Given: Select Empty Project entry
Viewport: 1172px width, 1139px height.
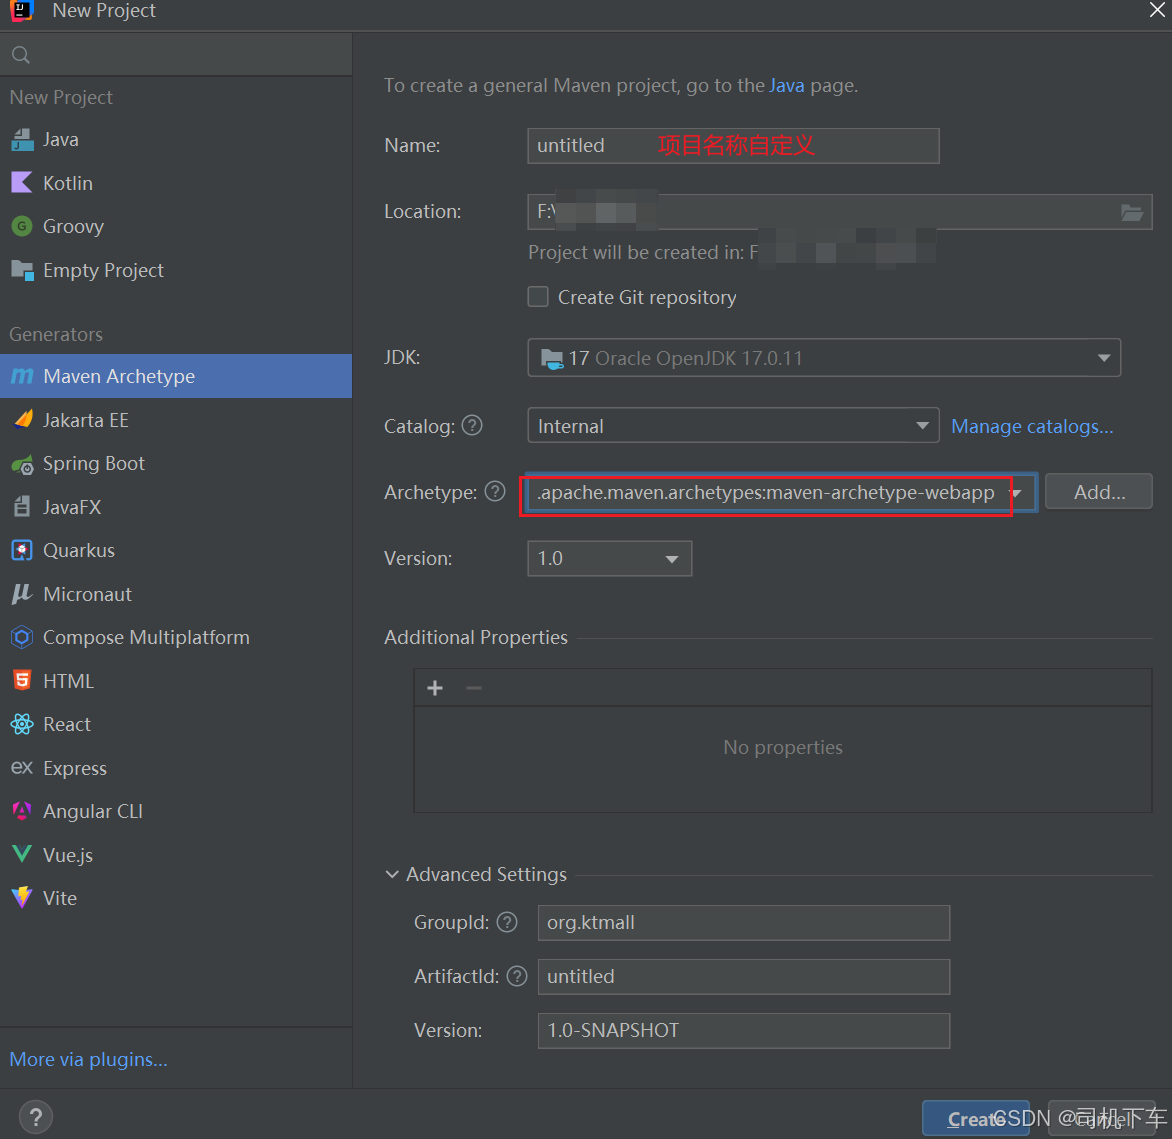Looking at the screenshot, I should pyautogui.click(x=176, y=270).
